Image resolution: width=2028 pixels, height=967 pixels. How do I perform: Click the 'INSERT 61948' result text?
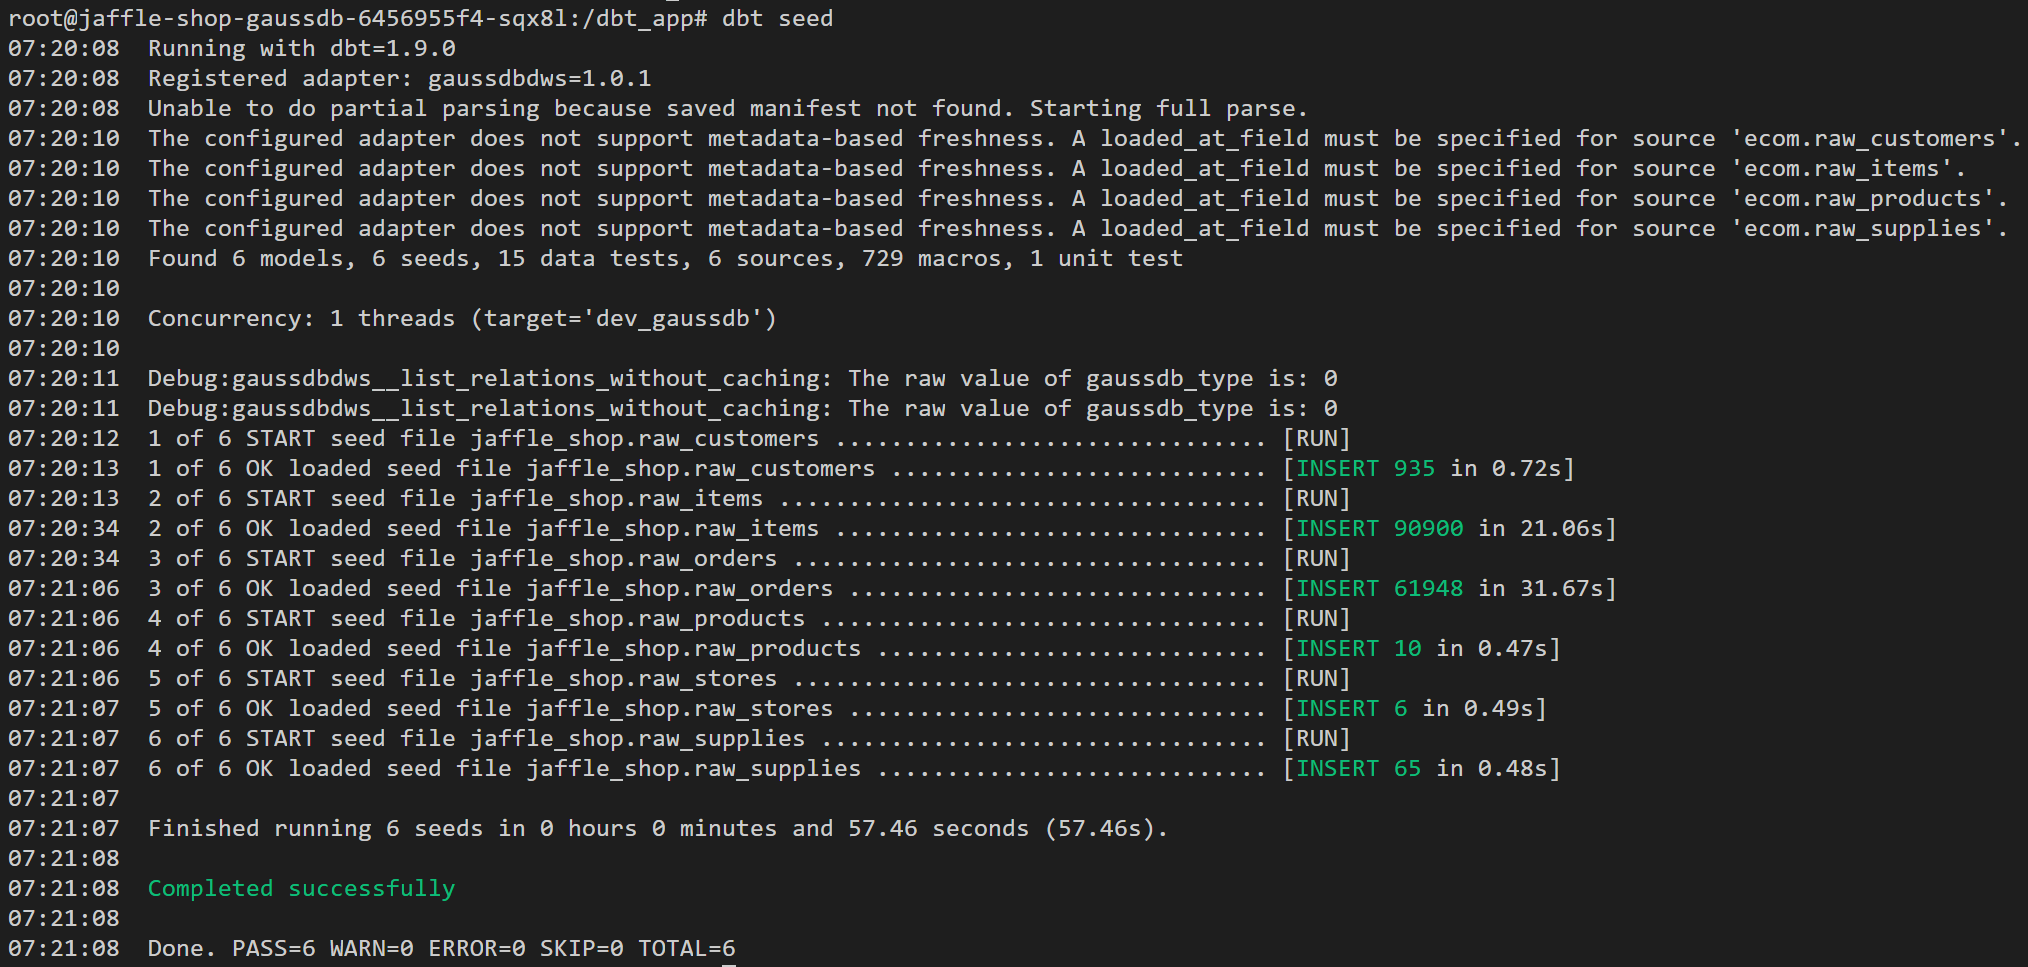point(1379,588)
